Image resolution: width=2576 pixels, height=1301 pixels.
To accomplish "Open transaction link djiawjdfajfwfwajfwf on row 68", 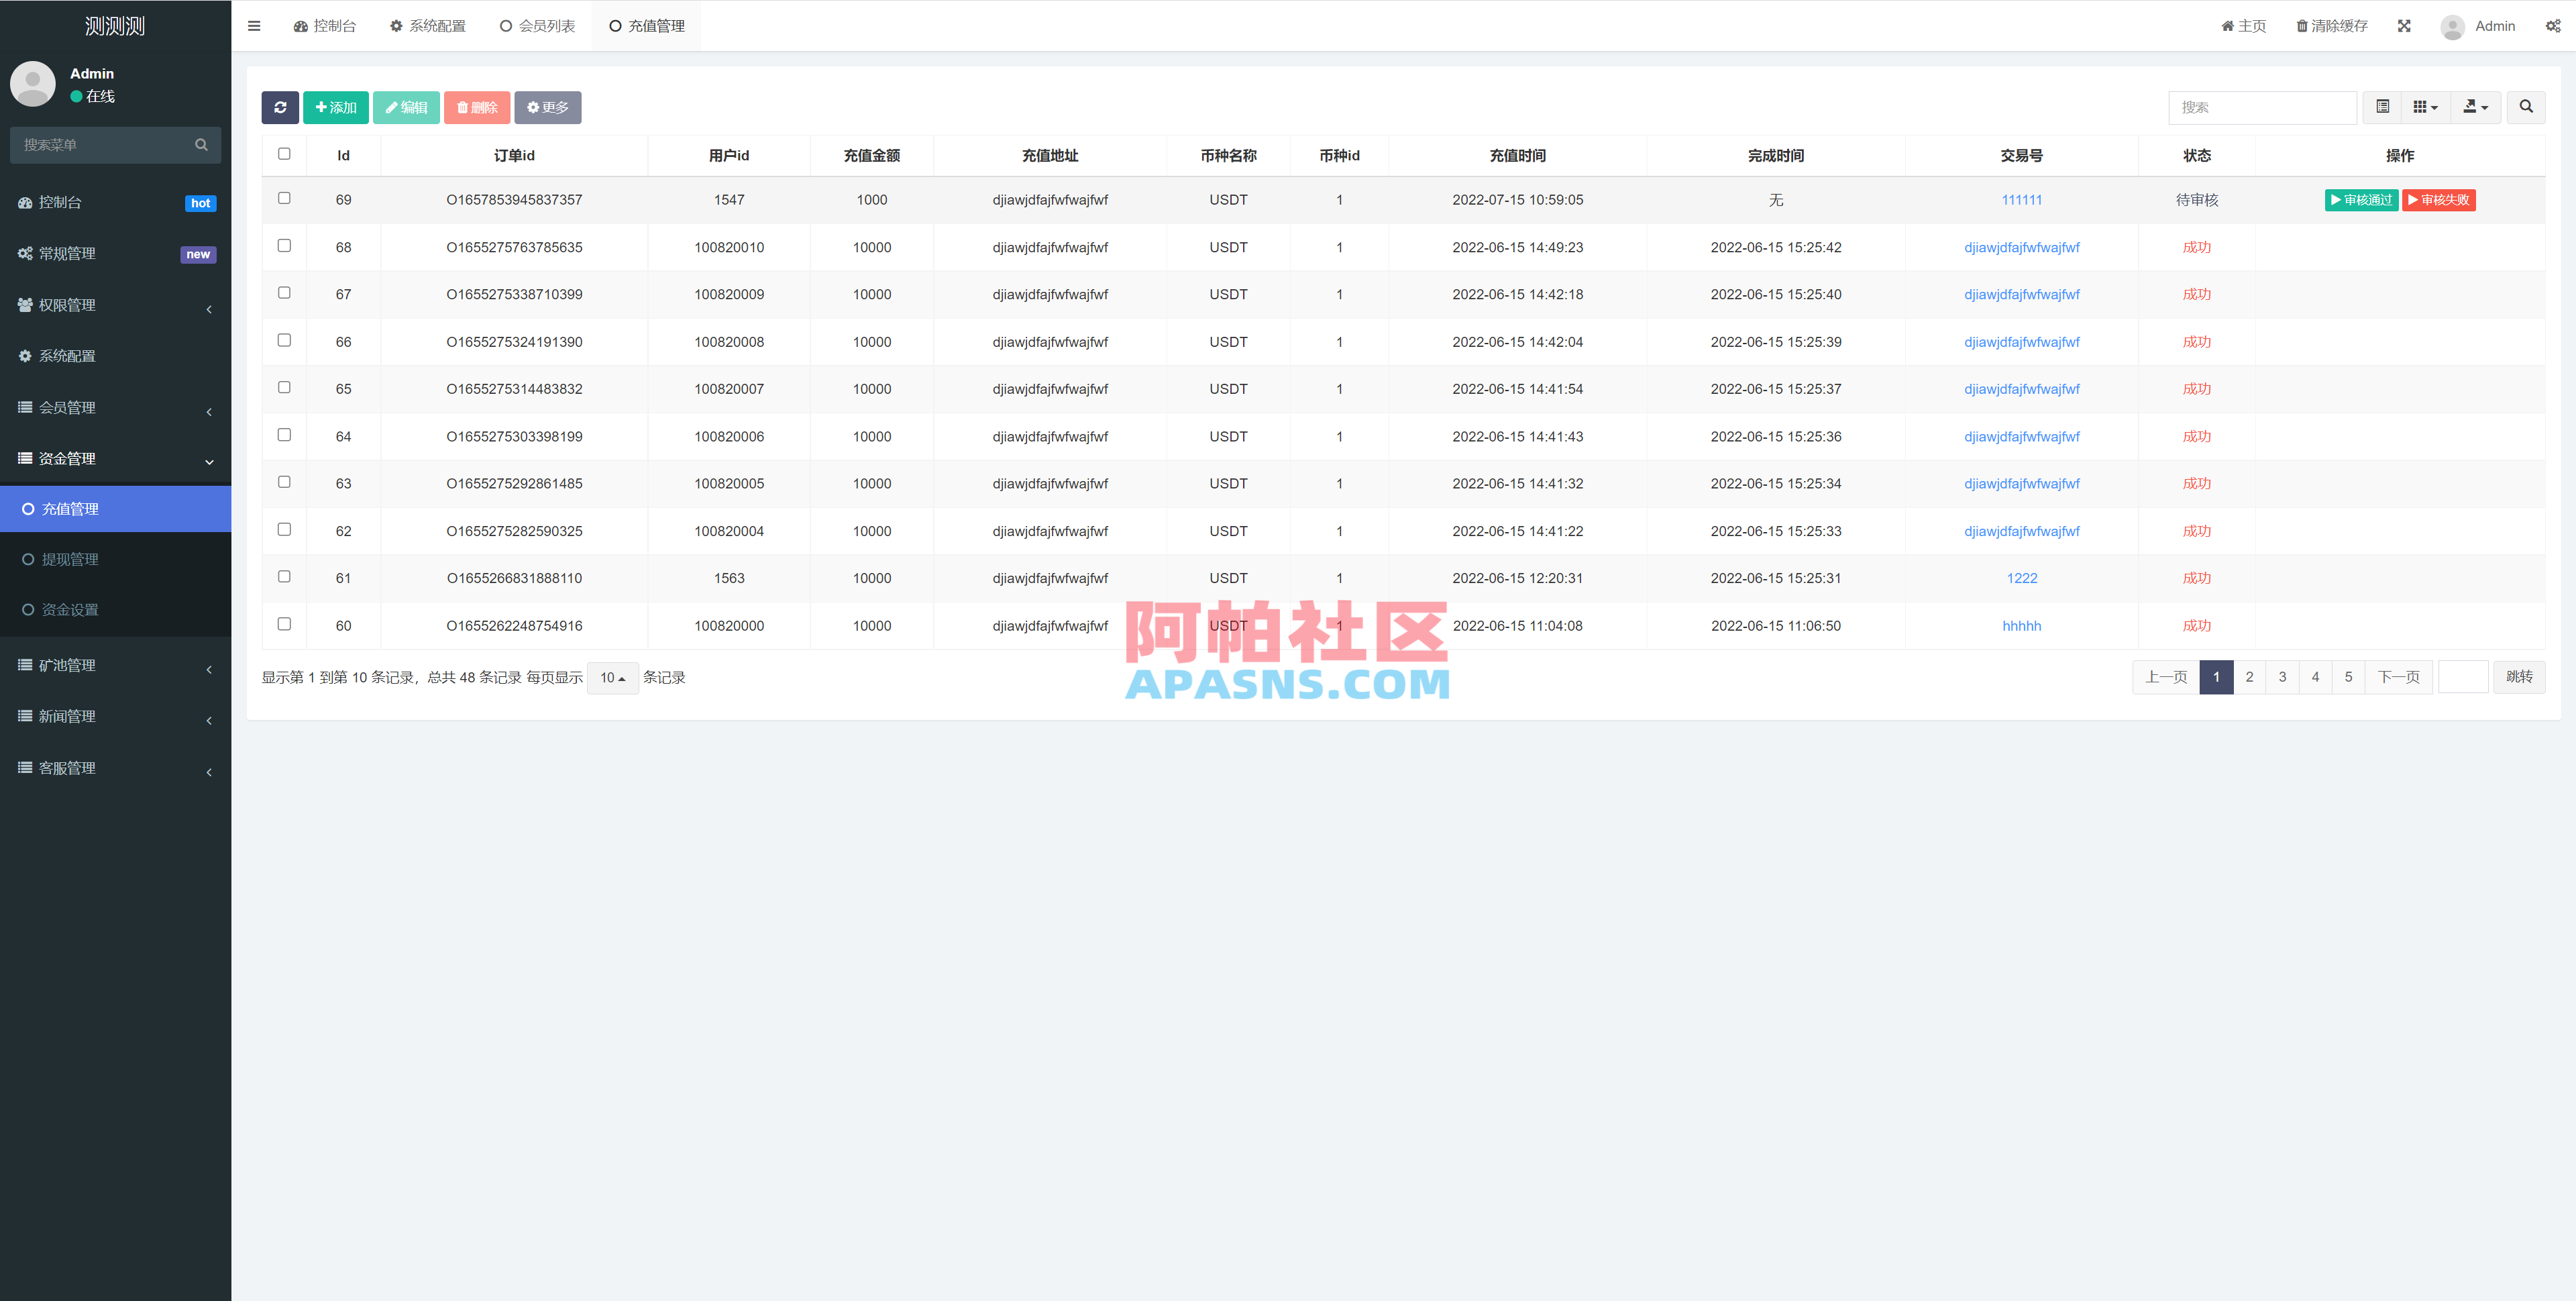I will click(x=2021, y=247).
